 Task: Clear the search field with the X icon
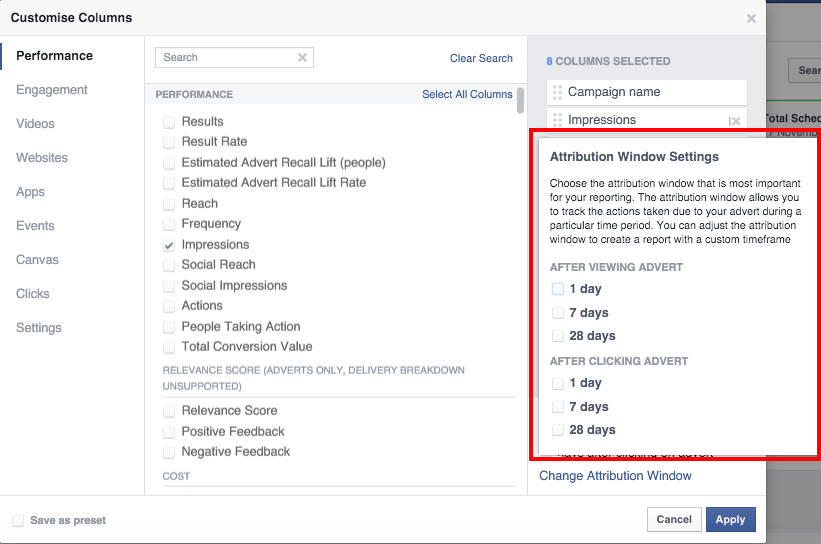[302, 58]
